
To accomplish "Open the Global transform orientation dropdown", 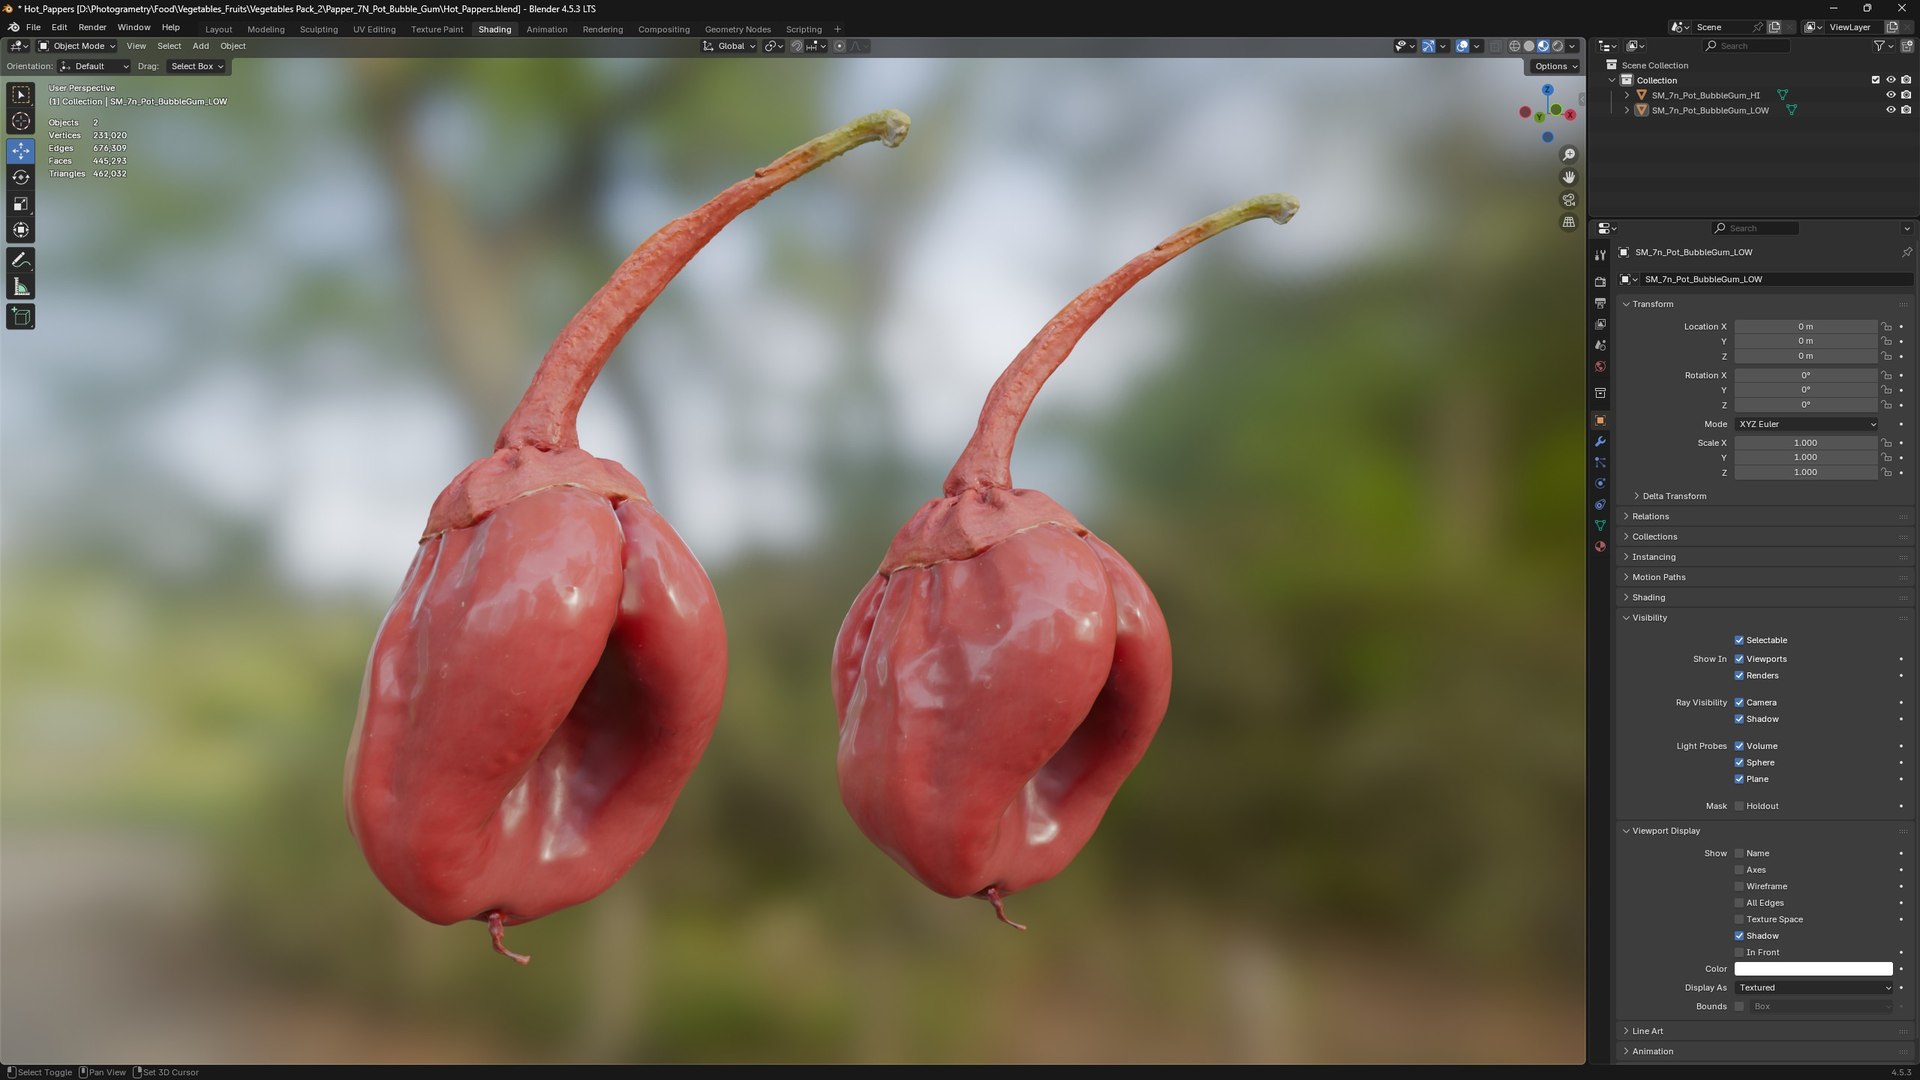I will coord(728,46).
